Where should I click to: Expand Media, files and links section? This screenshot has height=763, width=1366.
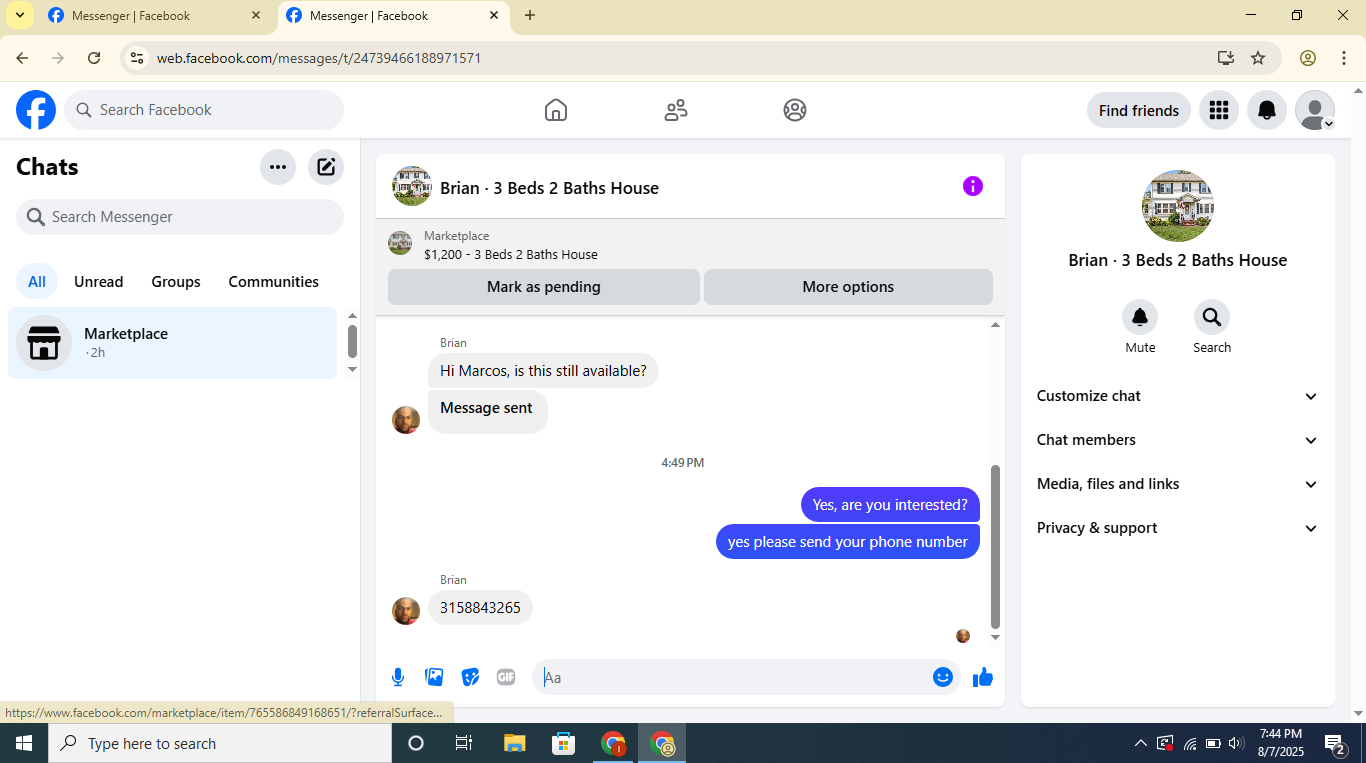point(1178,484)
